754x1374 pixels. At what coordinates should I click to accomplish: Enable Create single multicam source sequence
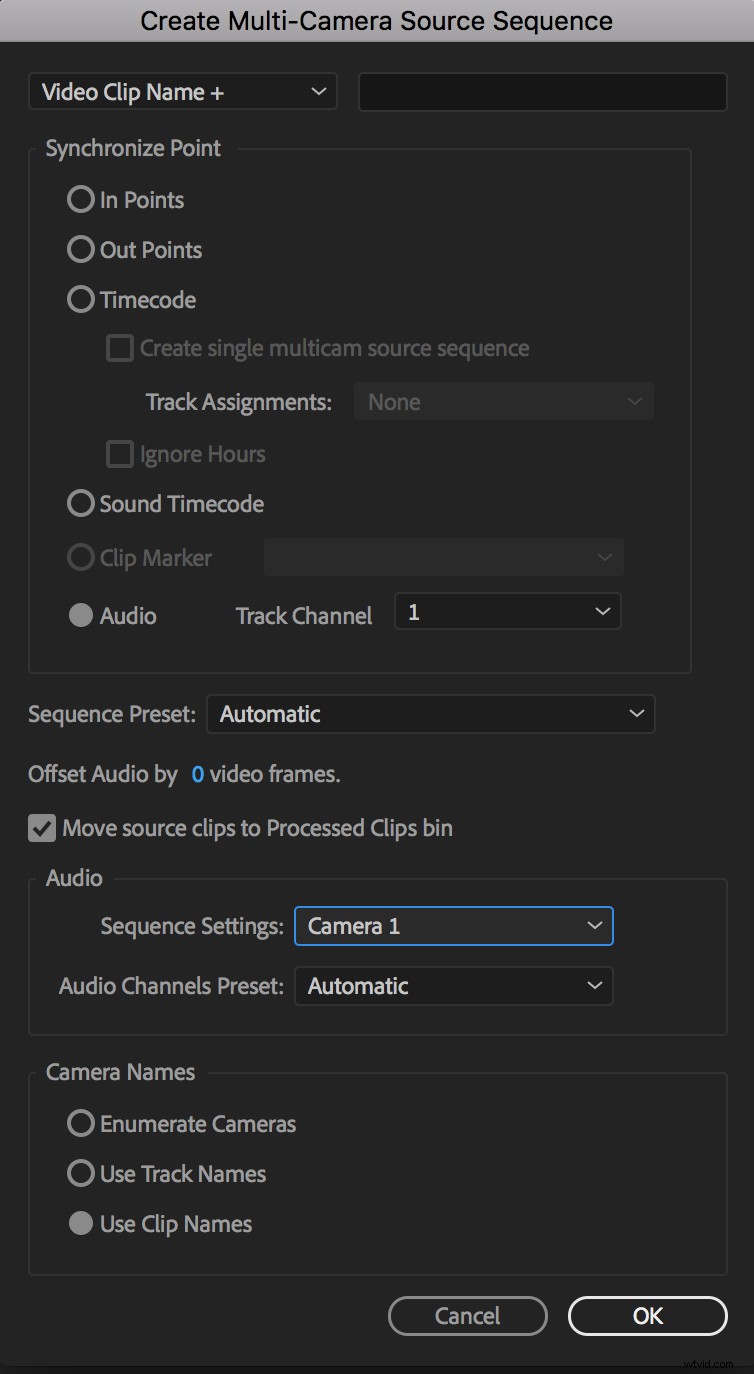[x=119, y=347]
